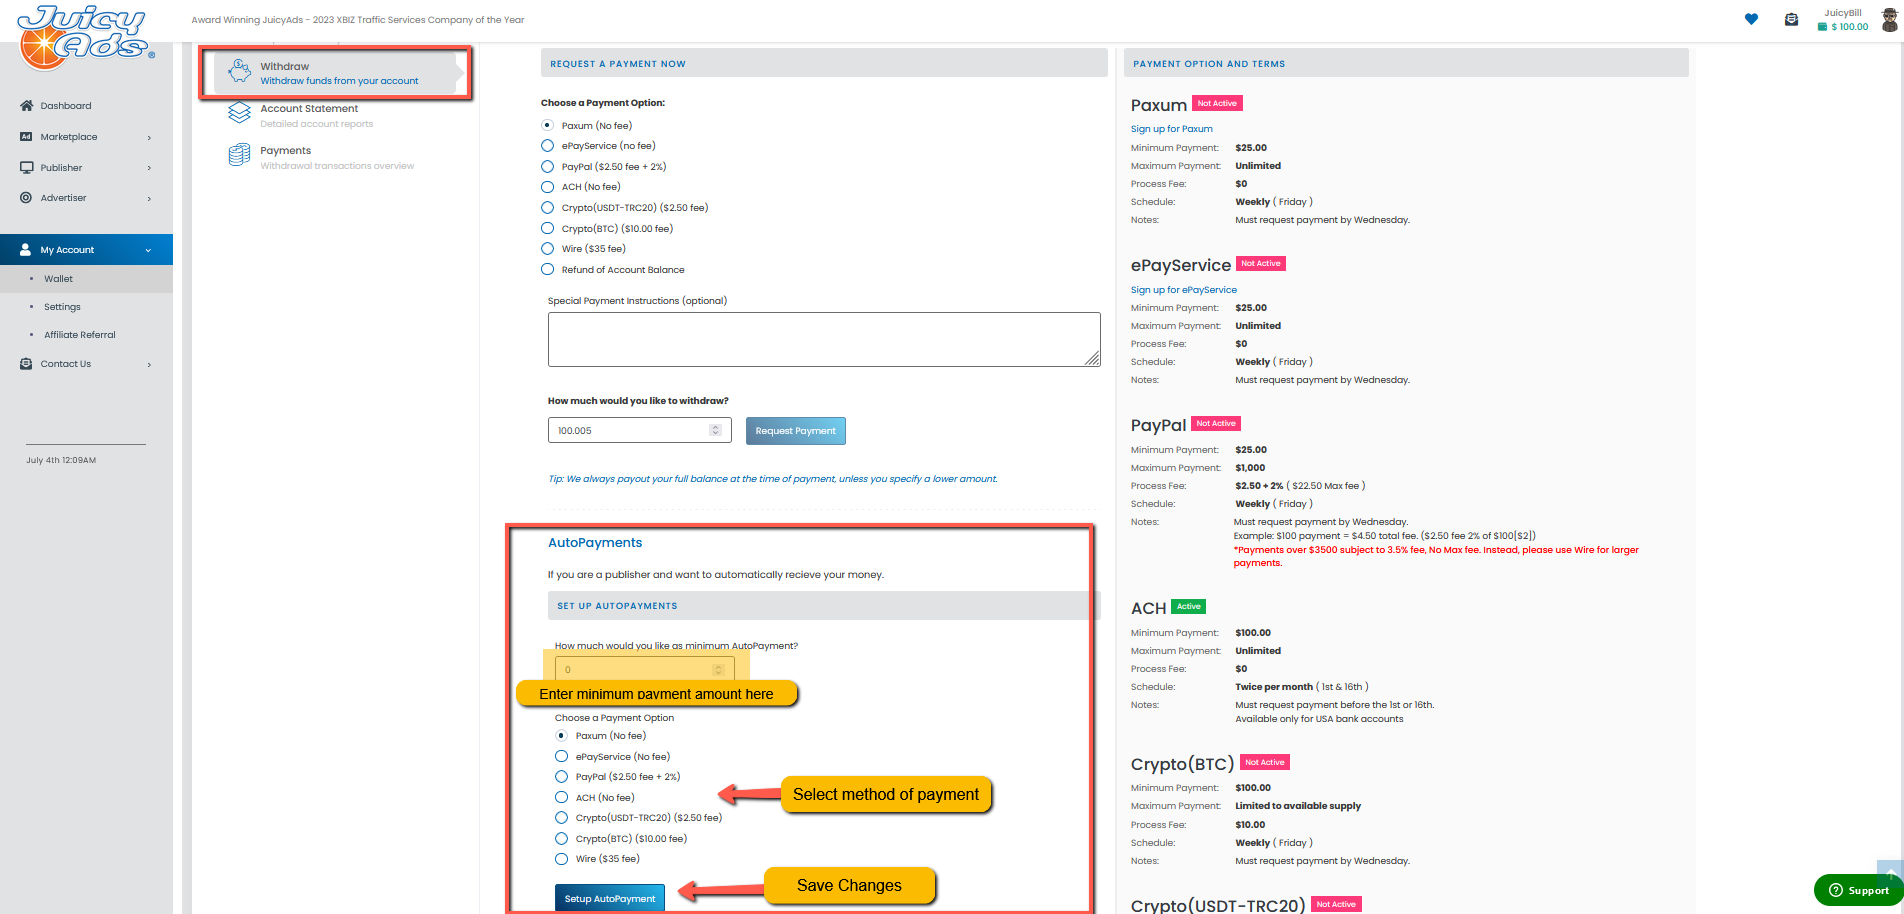Click Sign up for Paxum link
The width and height of the screenshot is (1904, 914).
[1171, 129]
